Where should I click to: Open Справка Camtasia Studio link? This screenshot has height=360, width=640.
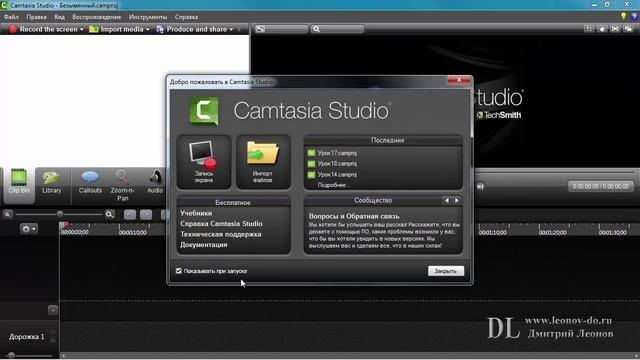point(221,224)
